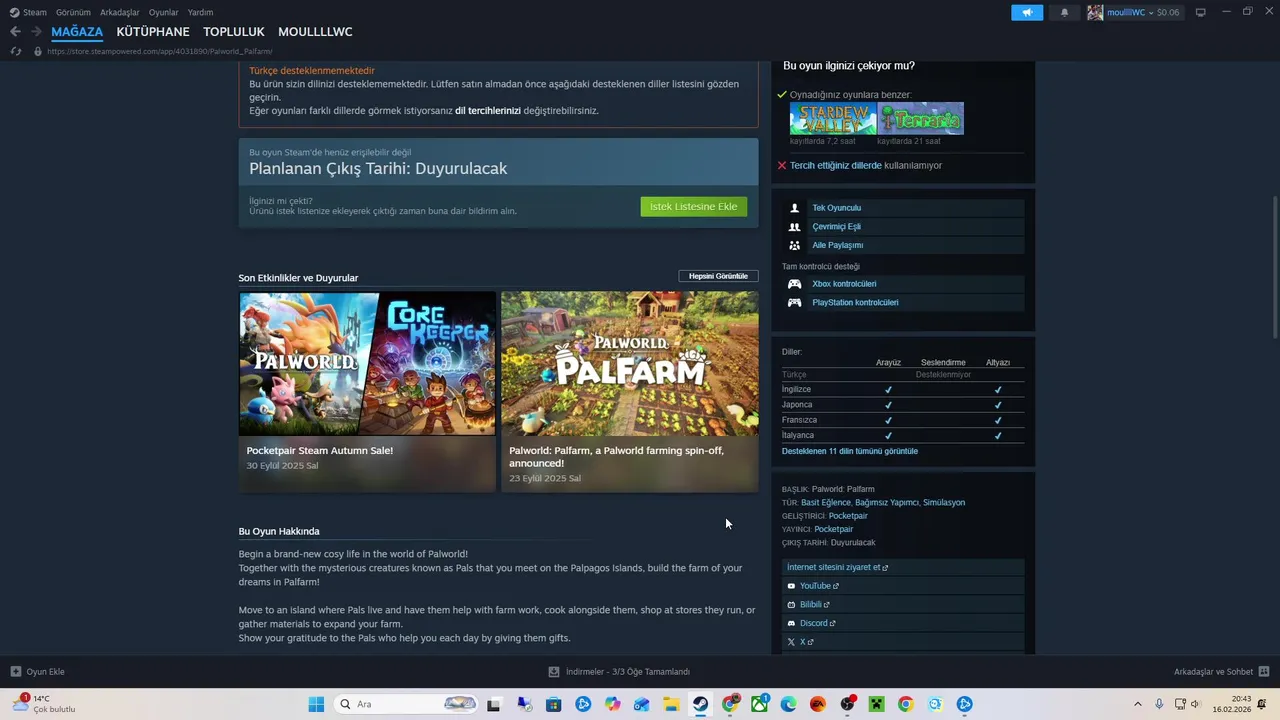Click İstek Listesine Ekle button

(x=694, y=207)
